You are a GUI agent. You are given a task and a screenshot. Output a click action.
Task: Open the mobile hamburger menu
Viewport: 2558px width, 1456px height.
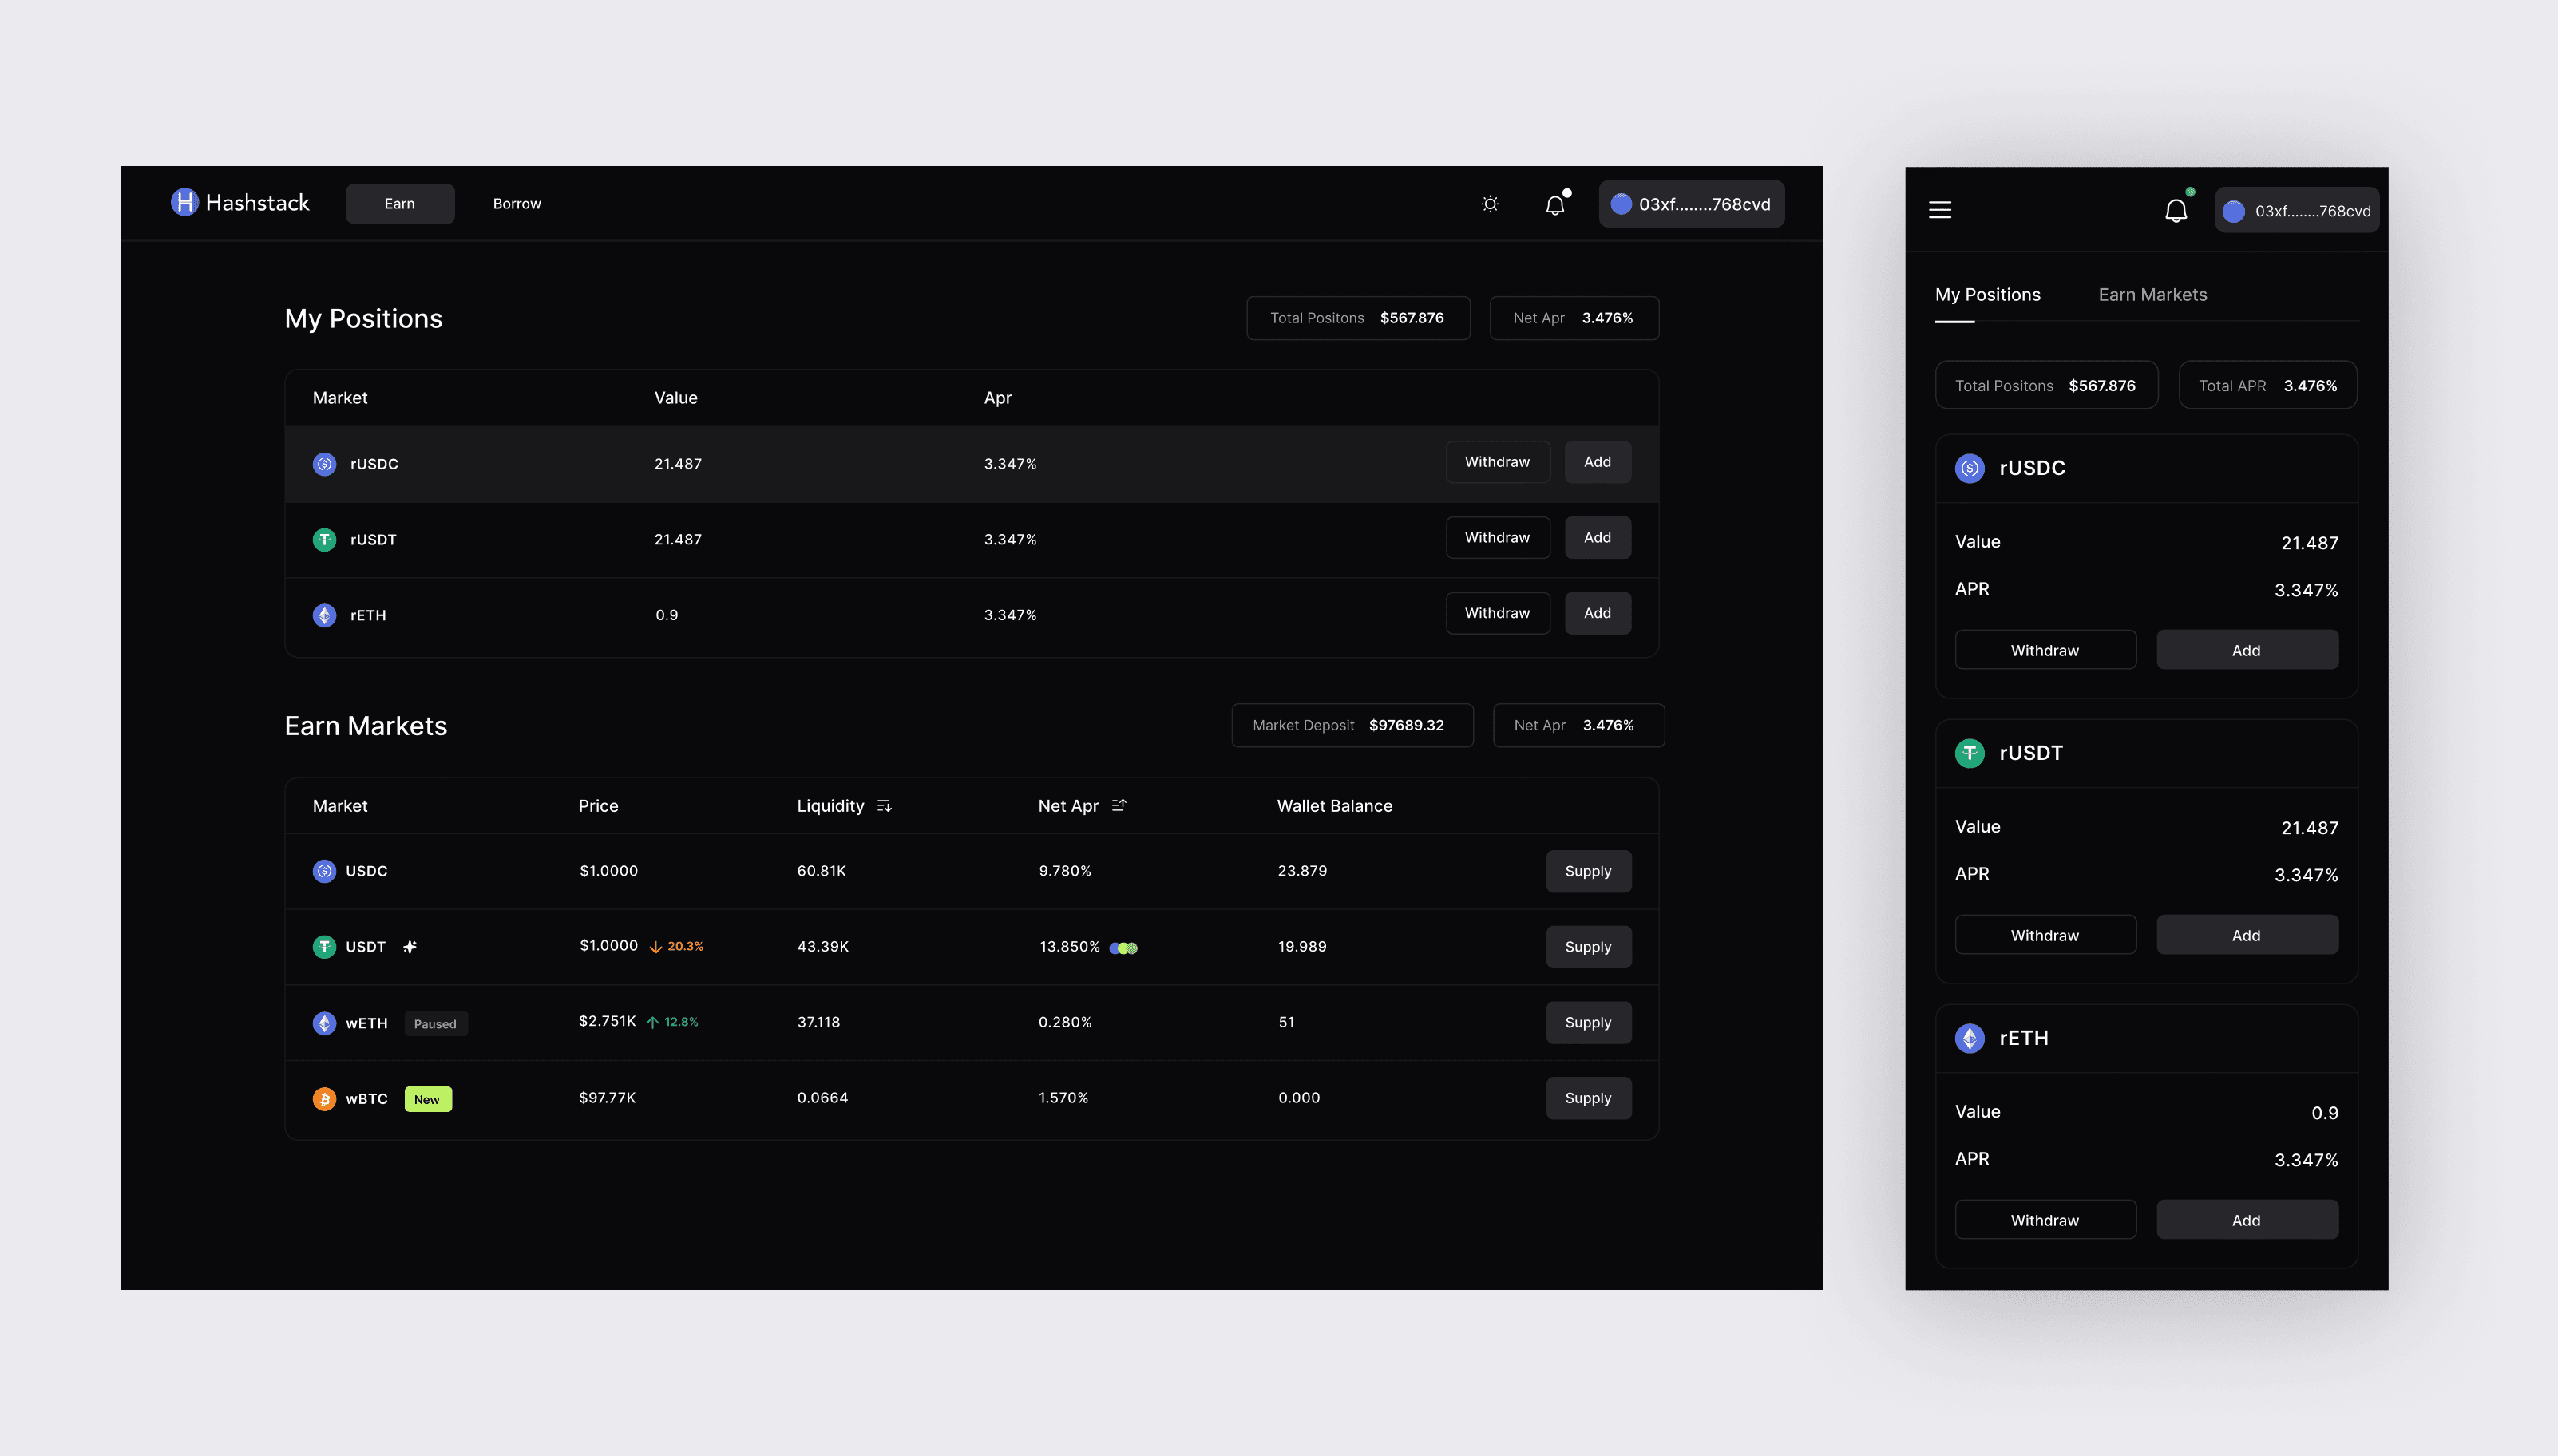[1940, 210]
